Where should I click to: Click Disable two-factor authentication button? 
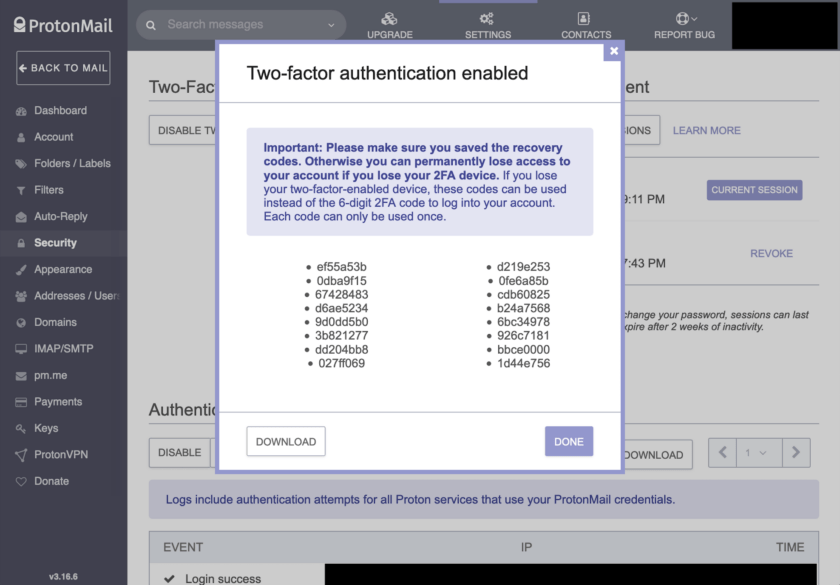[183, 130]
